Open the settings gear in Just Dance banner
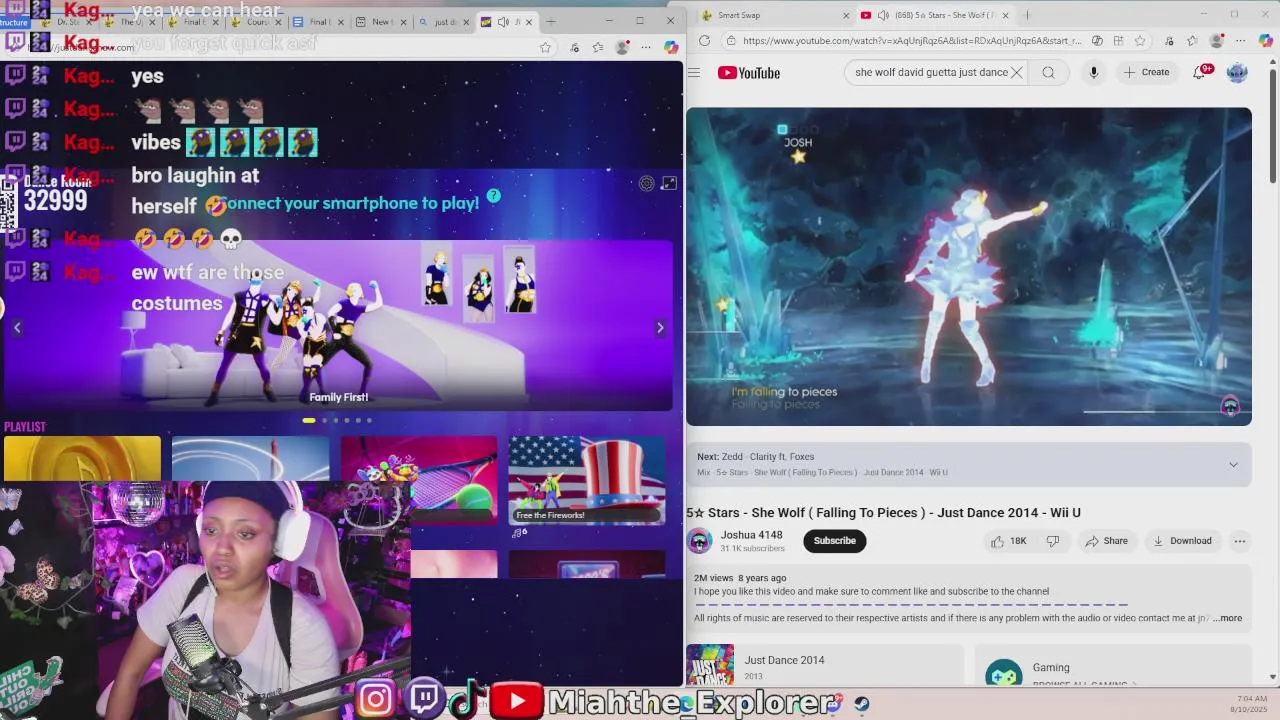 tap(647, 183)
